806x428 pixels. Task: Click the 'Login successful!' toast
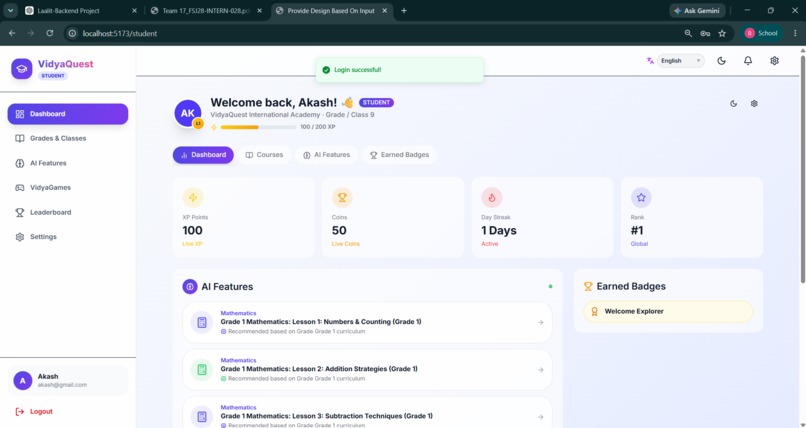pyautogui.click(x=399, y=70)
